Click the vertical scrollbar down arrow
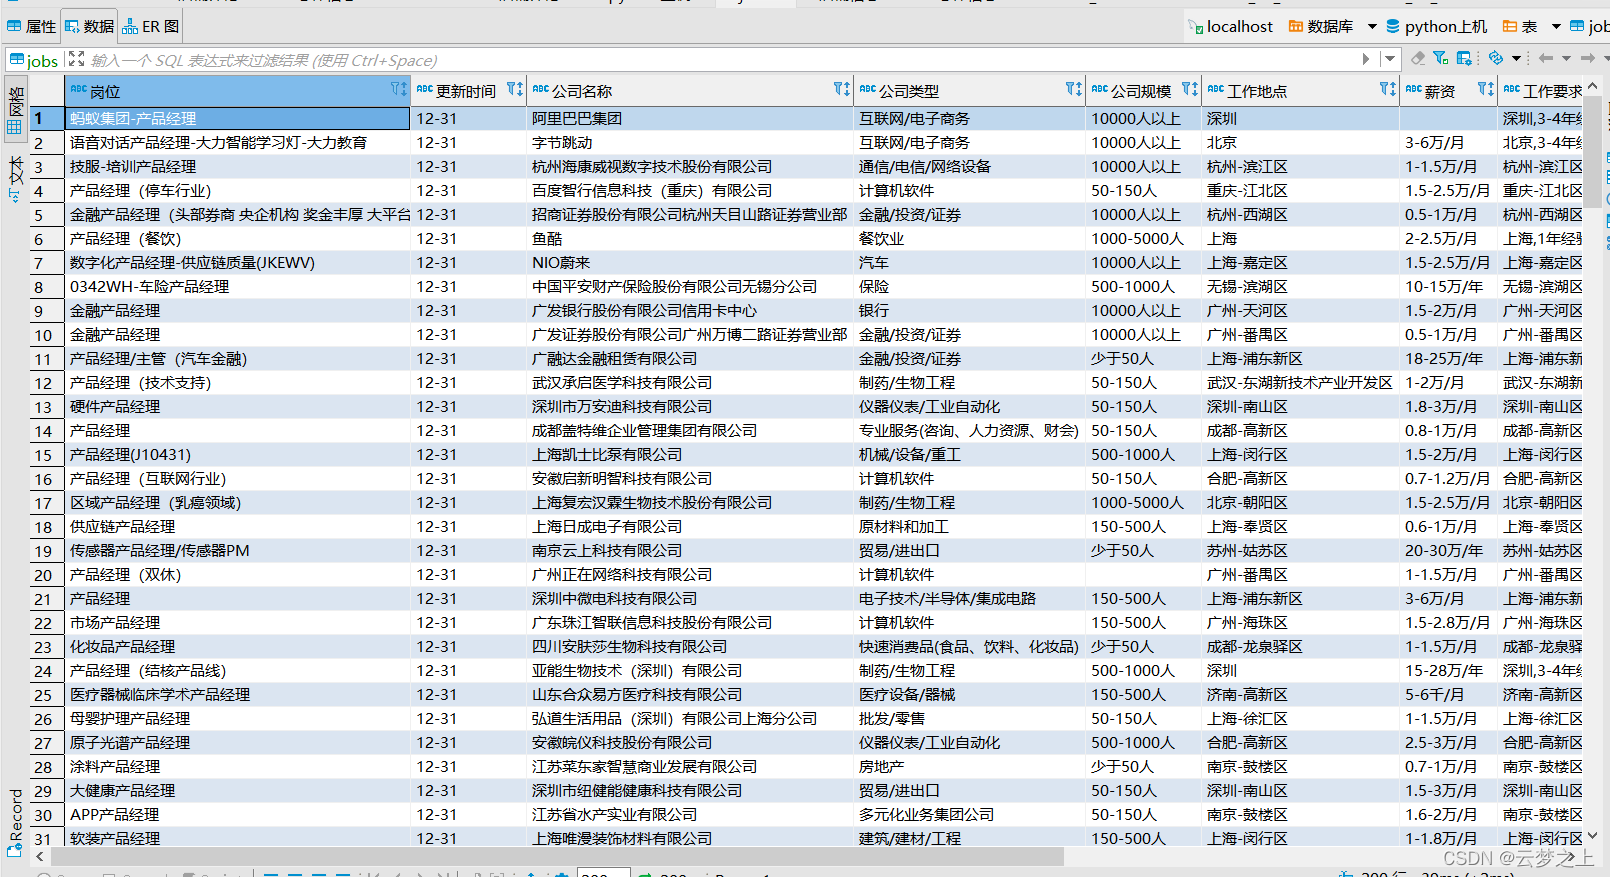Image resolution: width=1610 pixels, height=877 pixels. tap(1592, 836)
